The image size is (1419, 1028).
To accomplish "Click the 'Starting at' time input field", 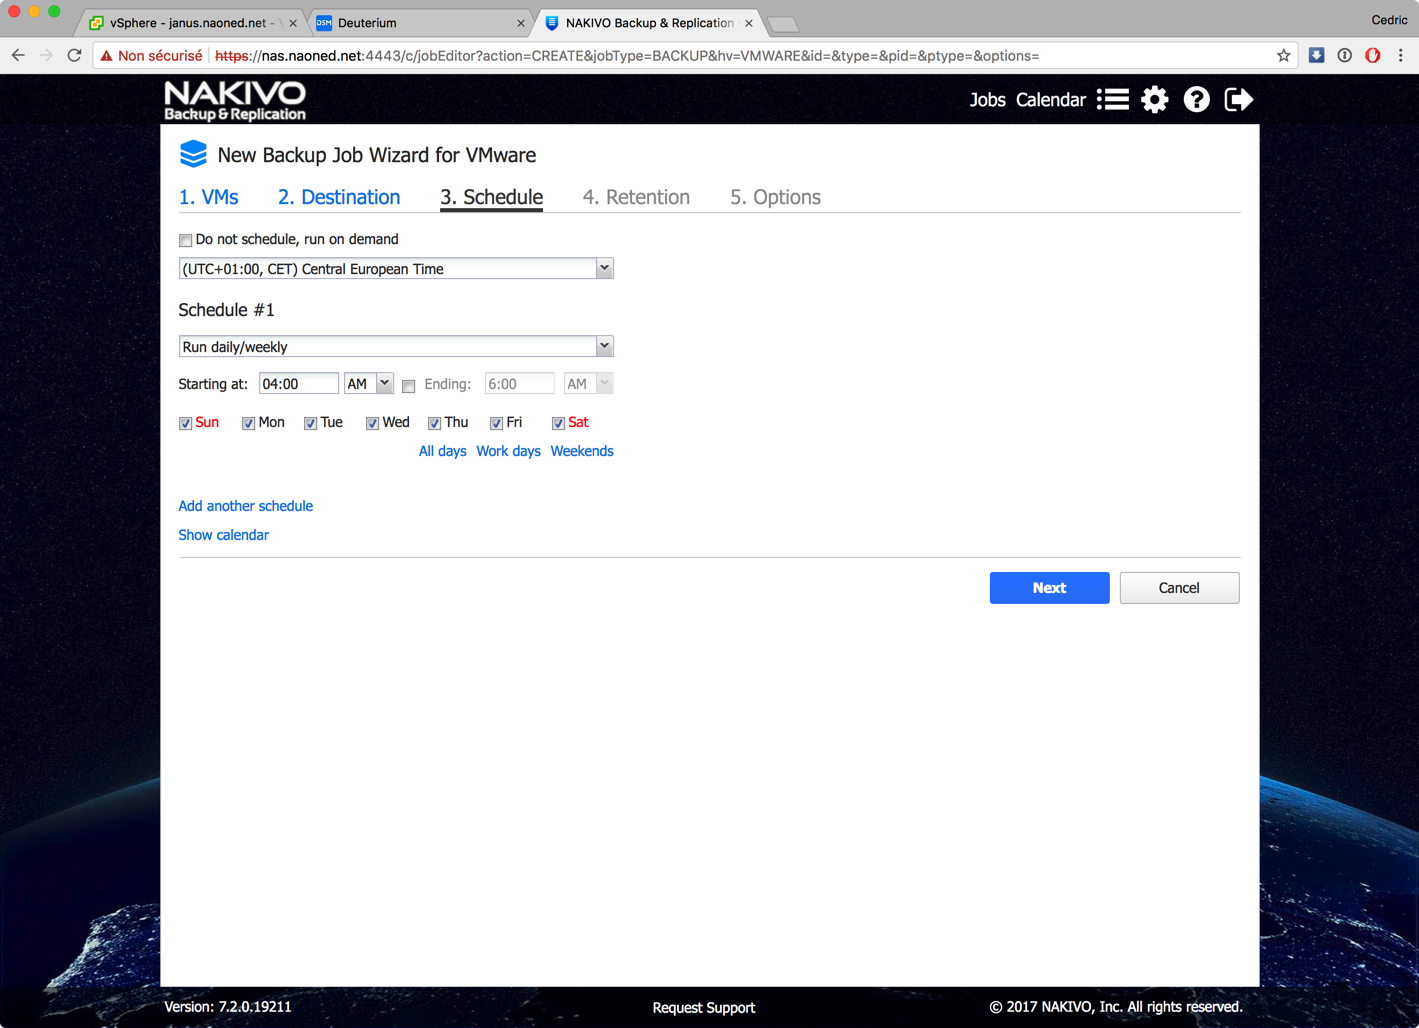I will click(298, 384).
